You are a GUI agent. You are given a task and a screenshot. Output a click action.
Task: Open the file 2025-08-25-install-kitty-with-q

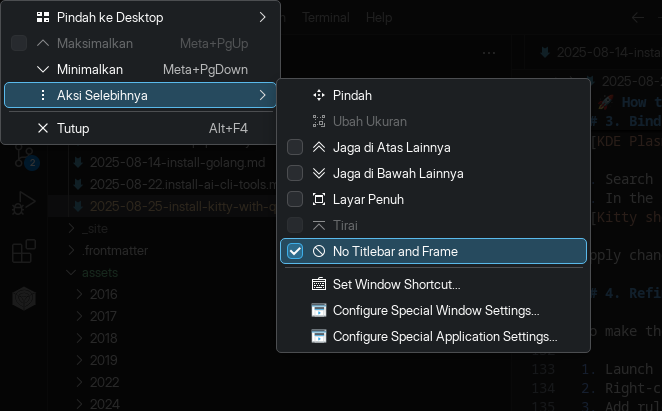click(182, 207)
